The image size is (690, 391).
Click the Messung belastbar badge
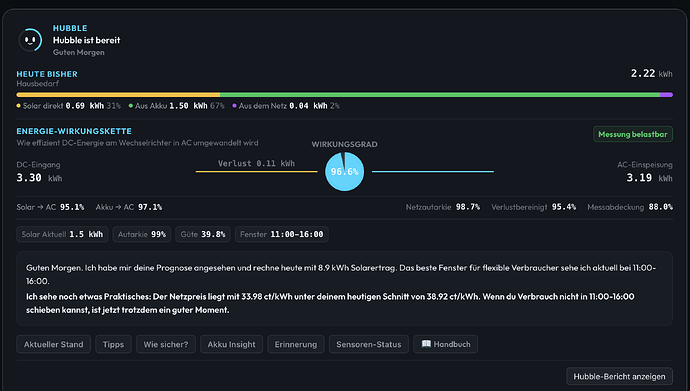click(633, 134)
